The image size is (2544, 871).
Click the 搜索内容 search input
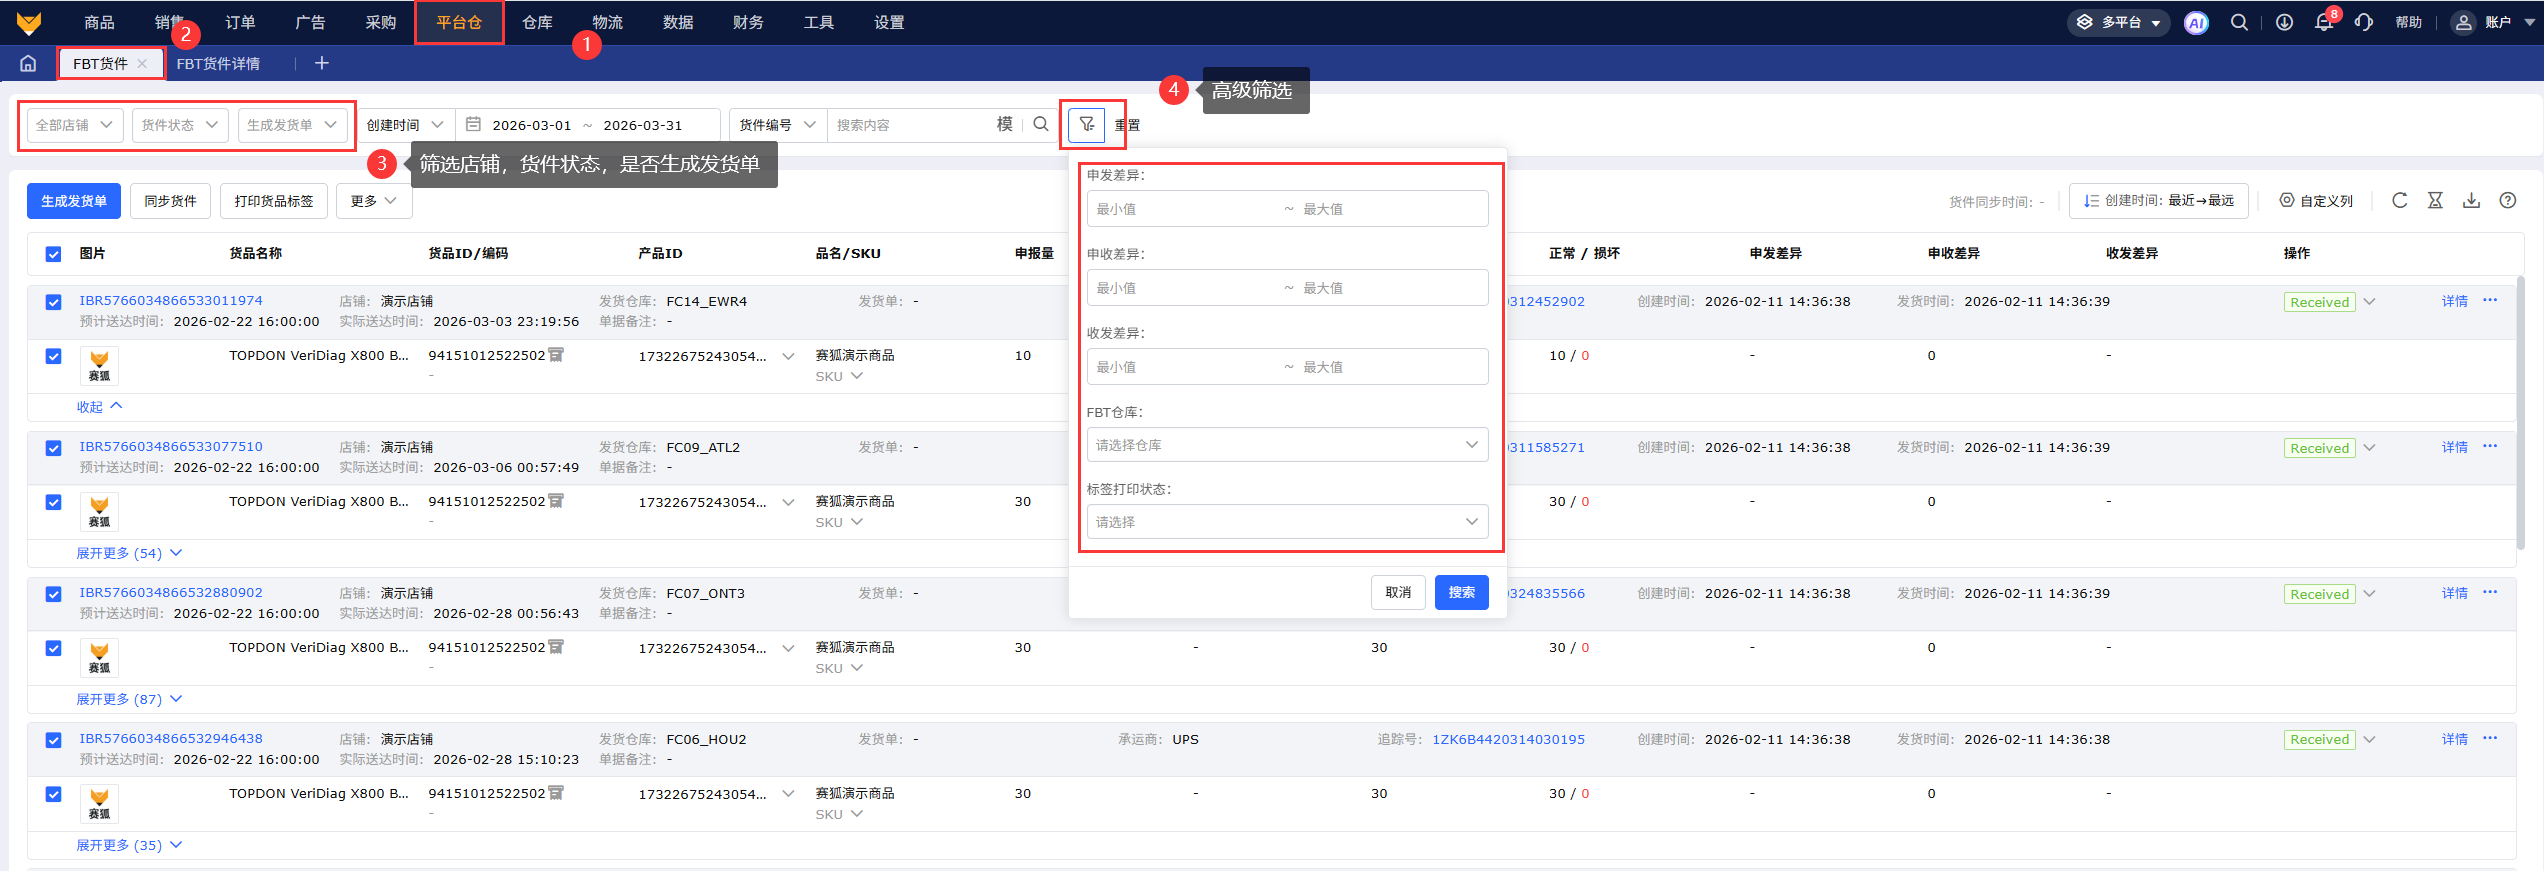[911, 125]
